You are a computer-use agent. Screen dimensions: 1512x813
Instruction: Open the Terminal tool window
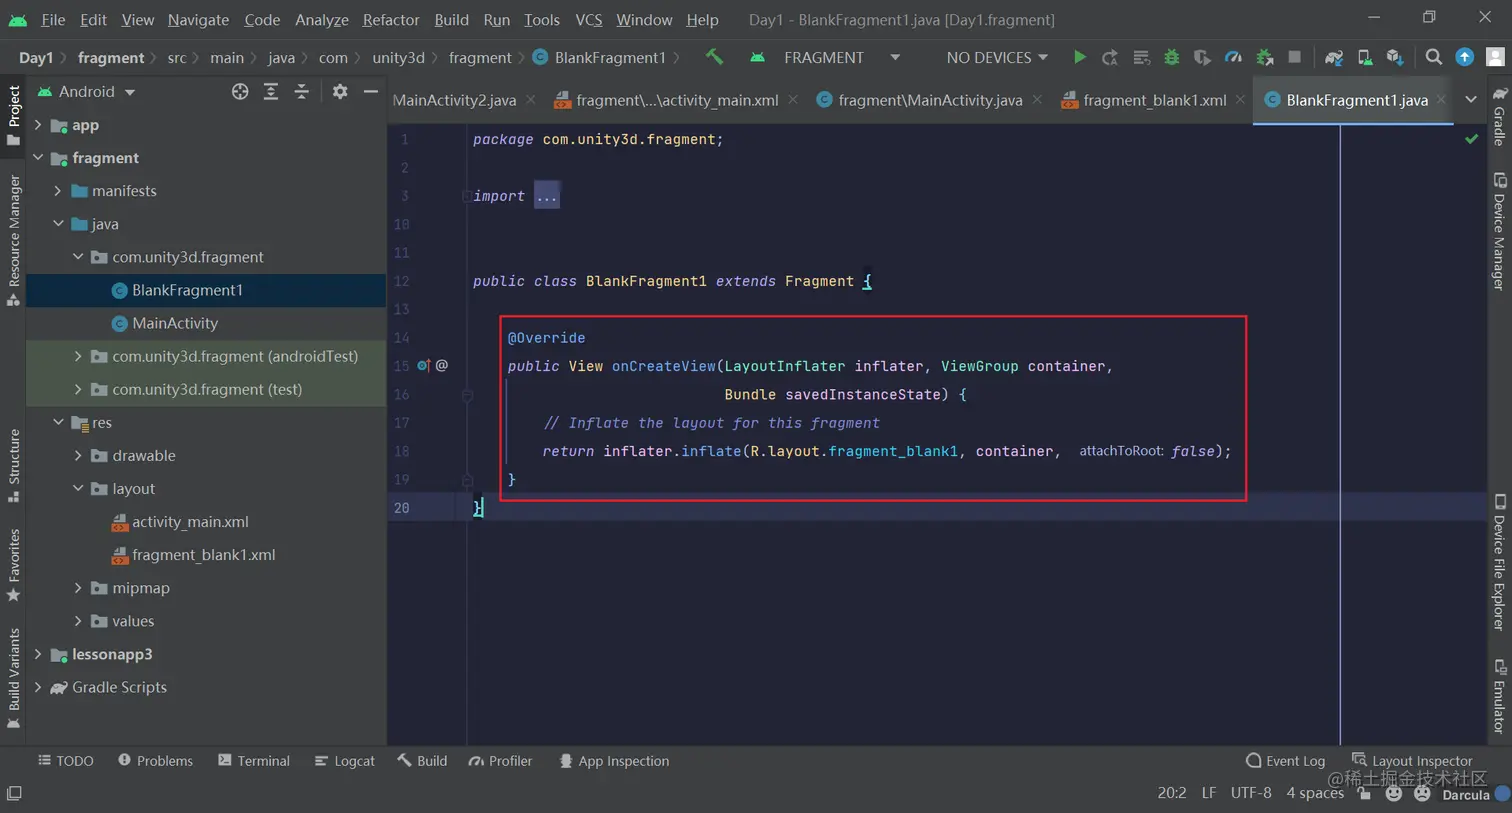coord(253,761)
